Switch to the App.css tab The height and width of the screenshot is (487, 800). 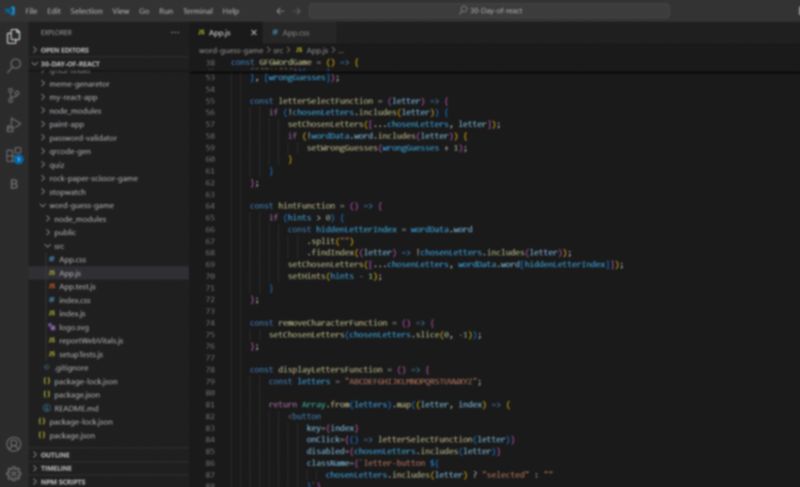(295, 33)
